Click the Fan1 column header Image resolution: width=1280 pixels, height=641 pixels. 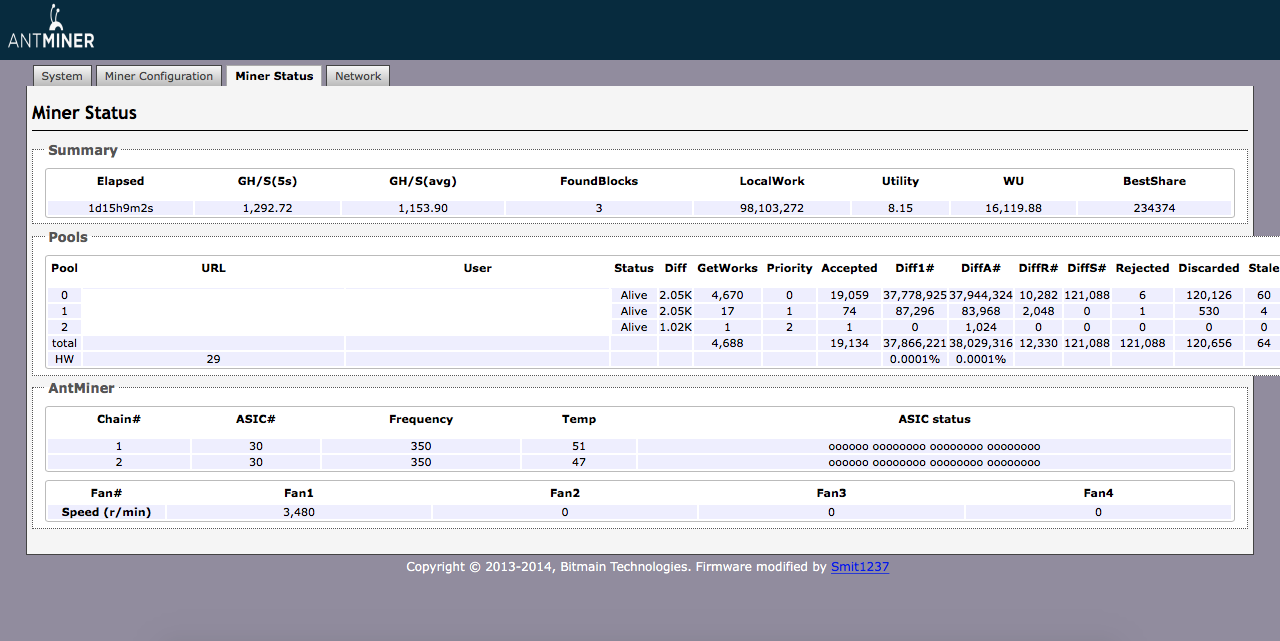tap(299, 493)
